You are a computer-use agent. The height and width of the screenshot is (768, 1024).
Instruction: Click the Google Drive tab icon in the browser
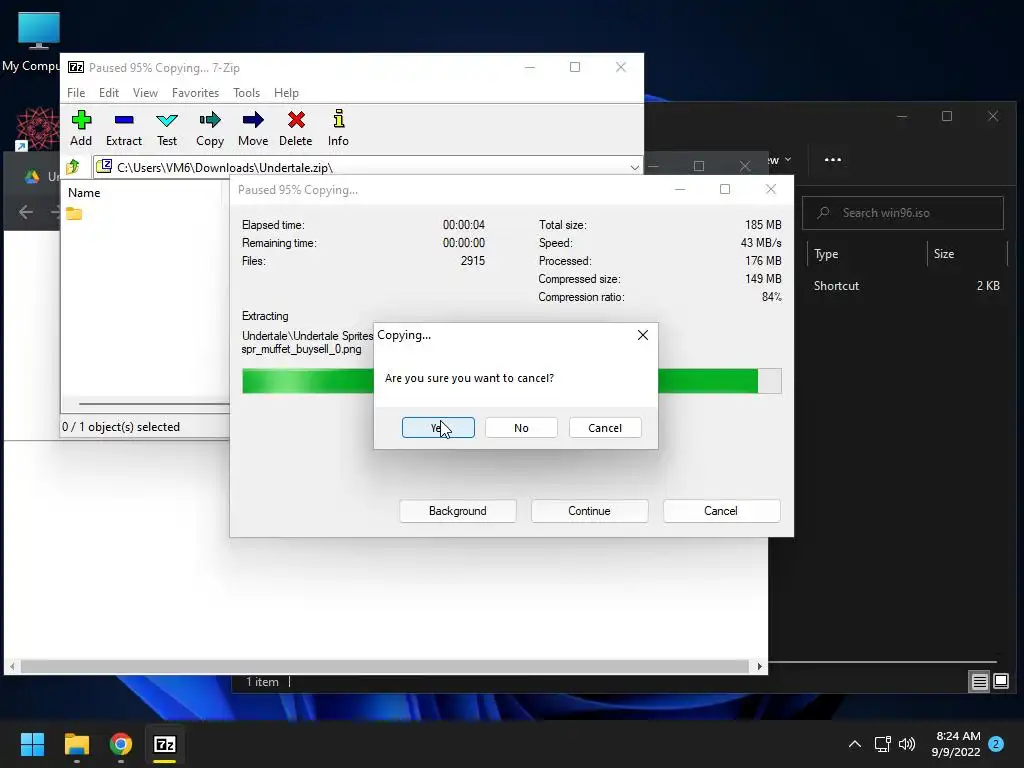31,176
